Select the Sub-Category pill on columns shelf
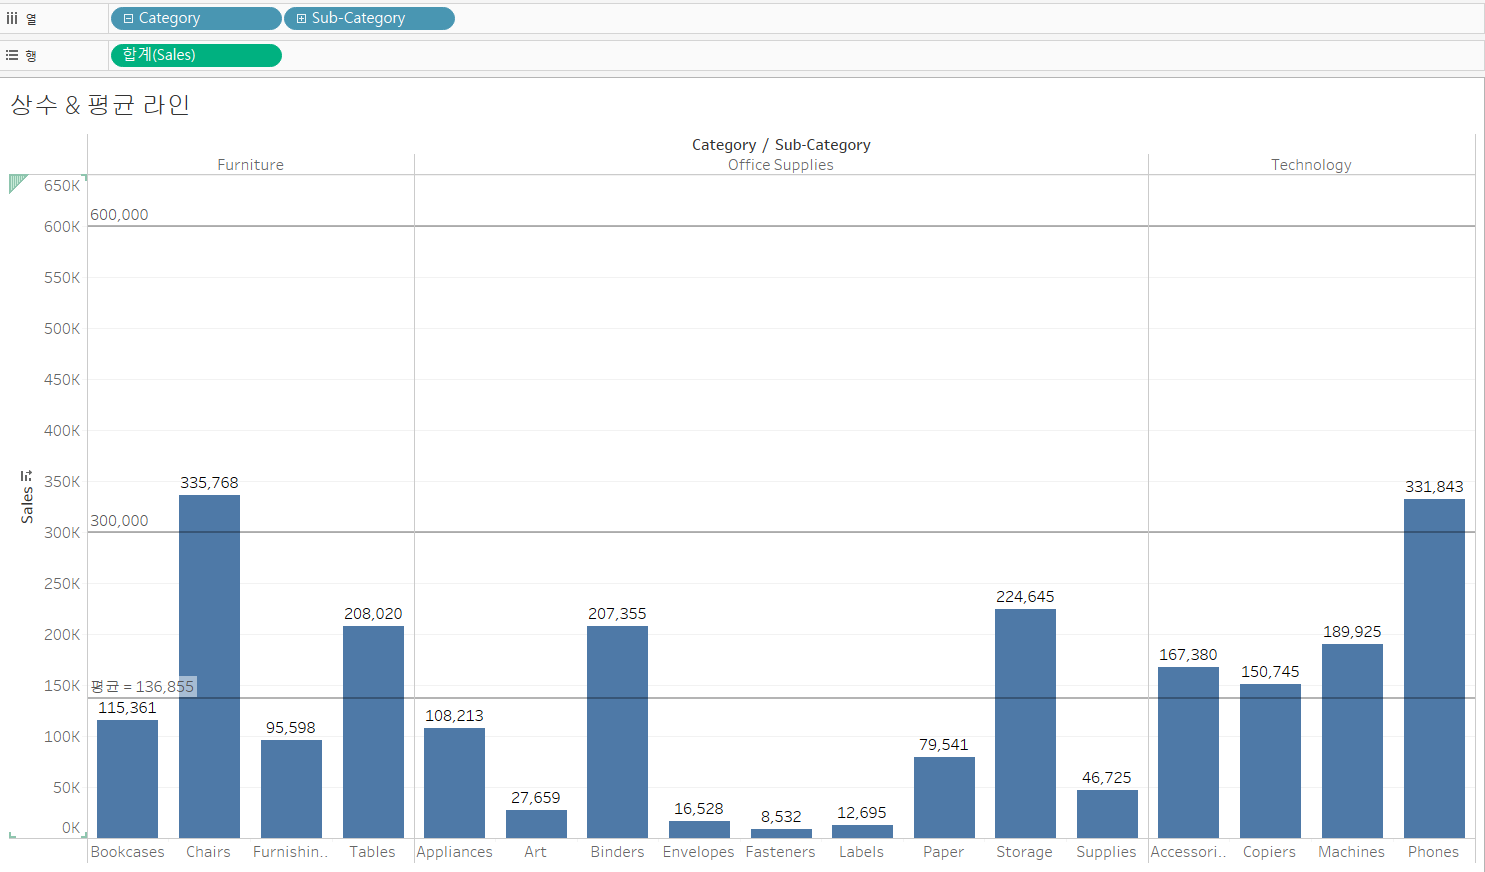Screen dimensions: 1485x872 [x=369, y=18]
